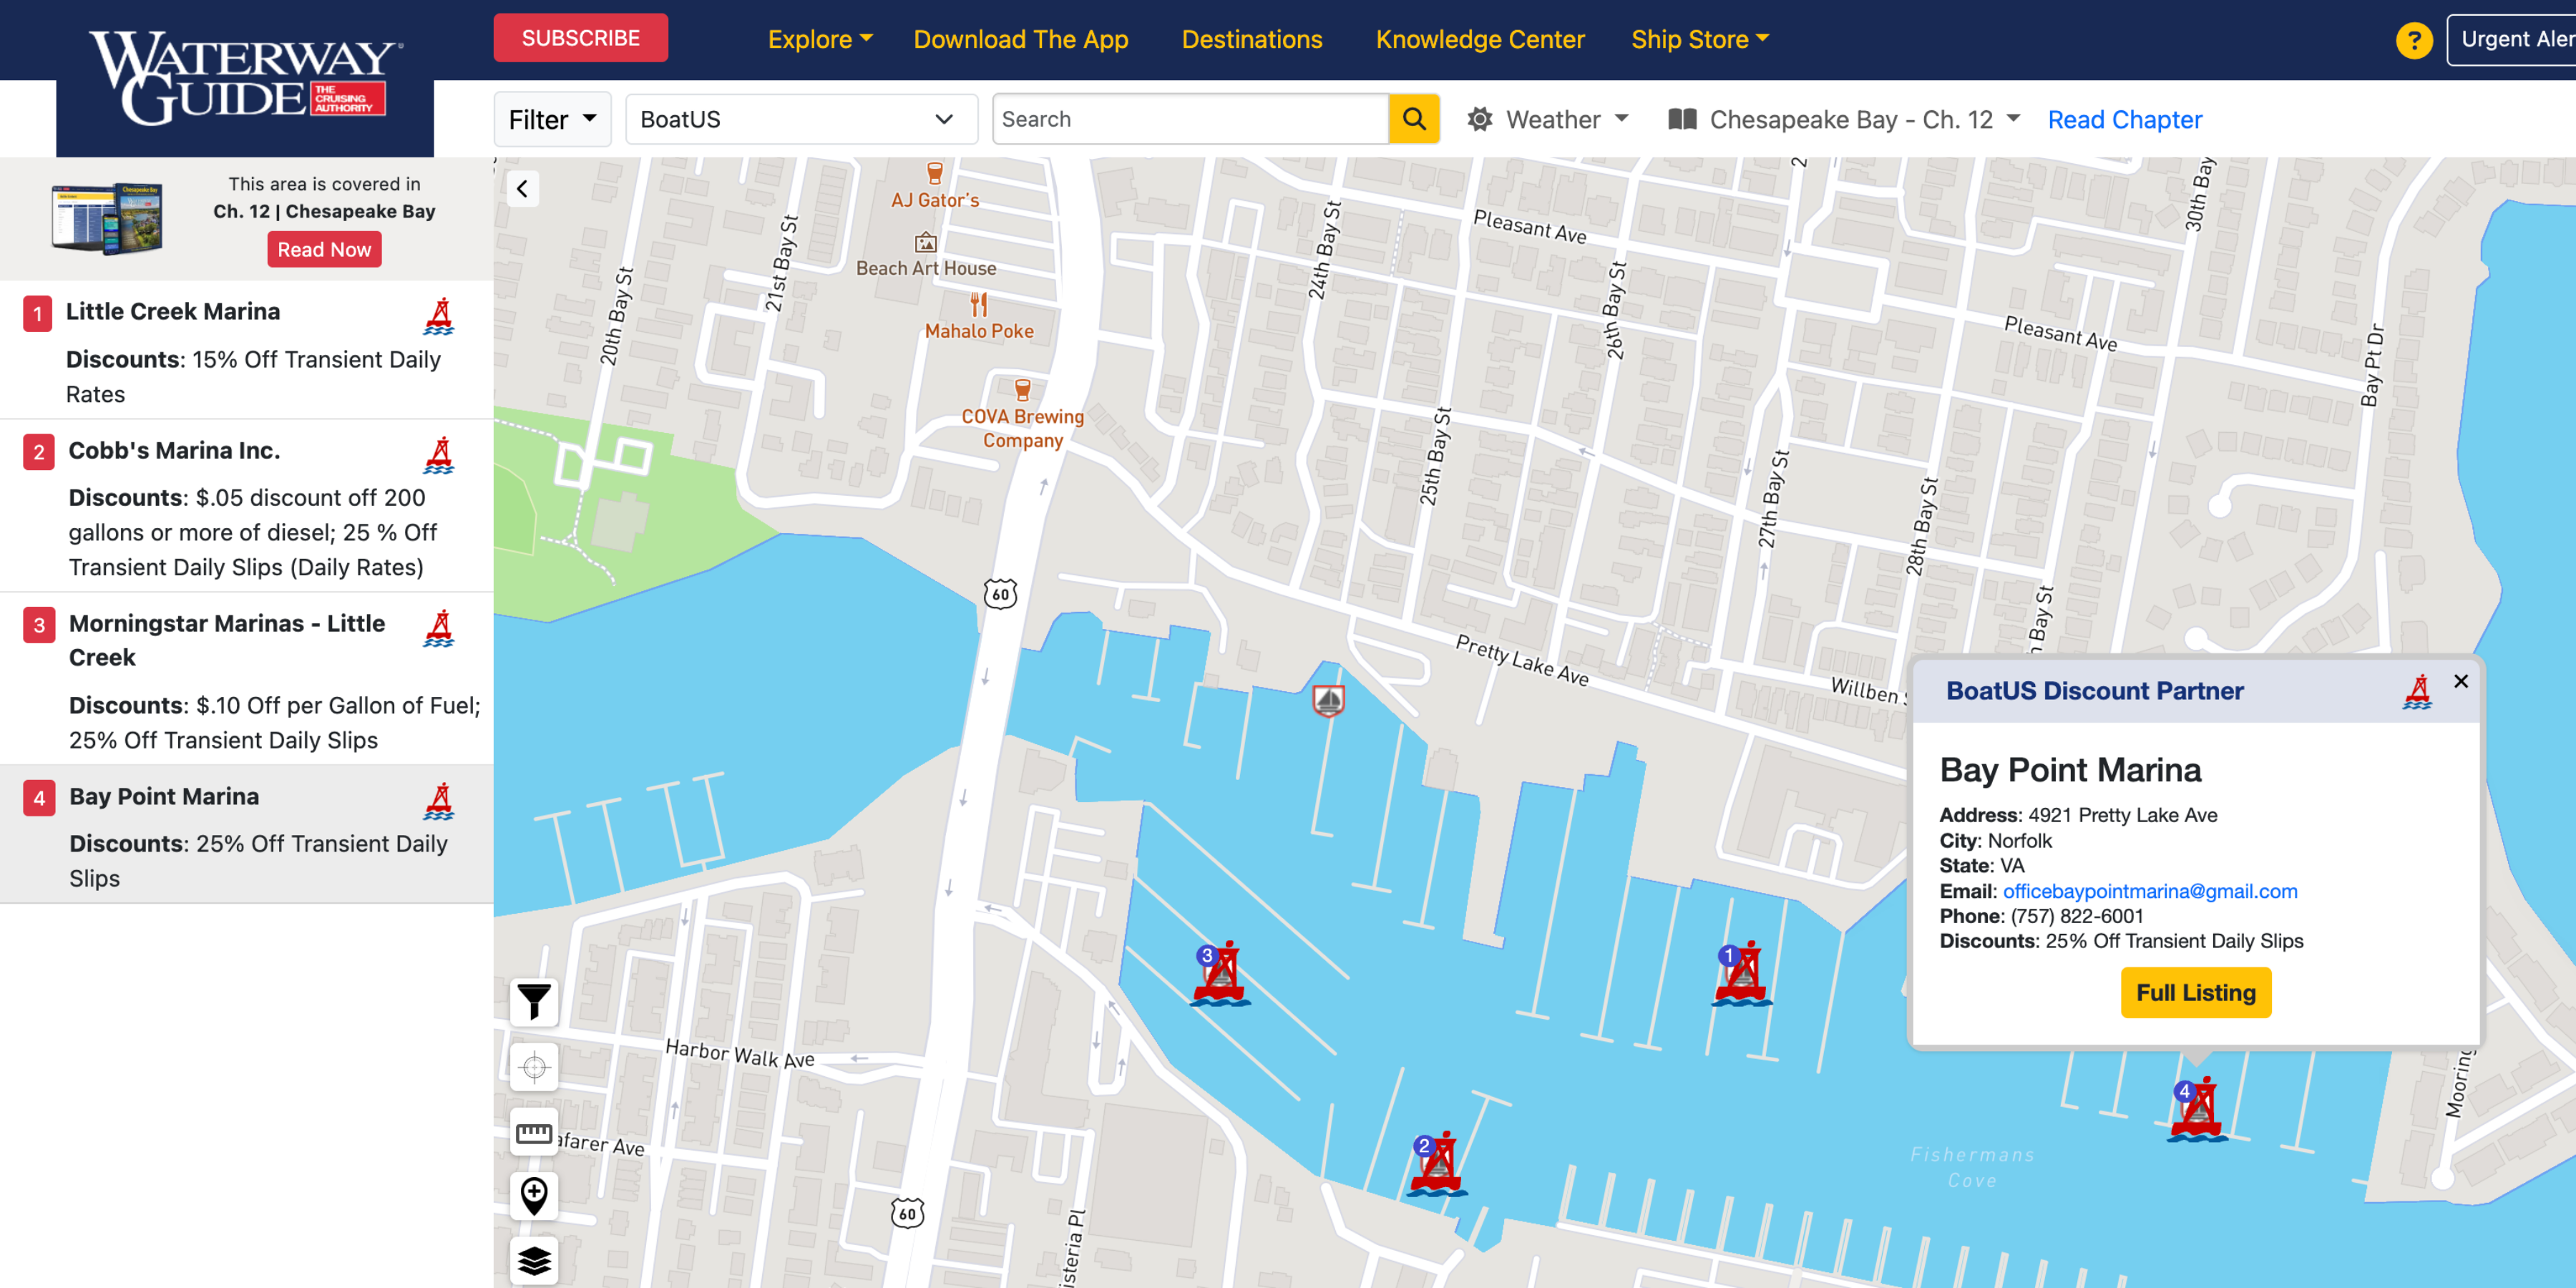Click the map filter funnel icon
Viewport: 2576px width, 1288px height.
[534, 1001]
